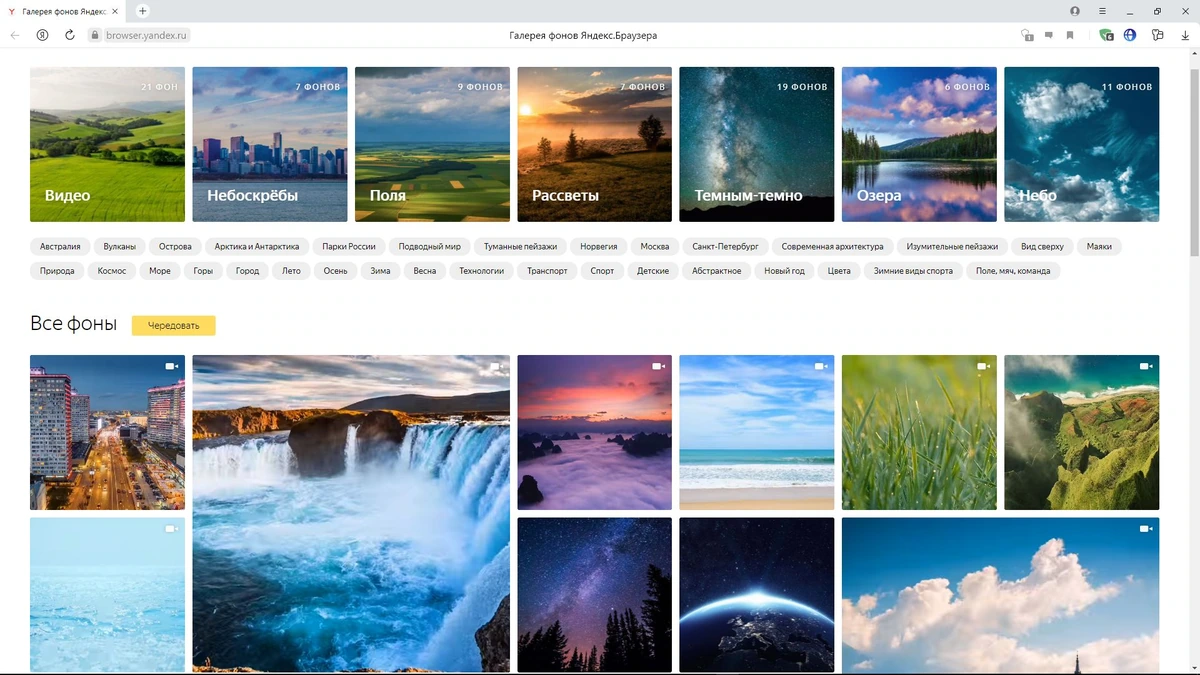Click the blue globe extension icon
The height and width of the screenshot is (675, 1200).
(1130, 35)
